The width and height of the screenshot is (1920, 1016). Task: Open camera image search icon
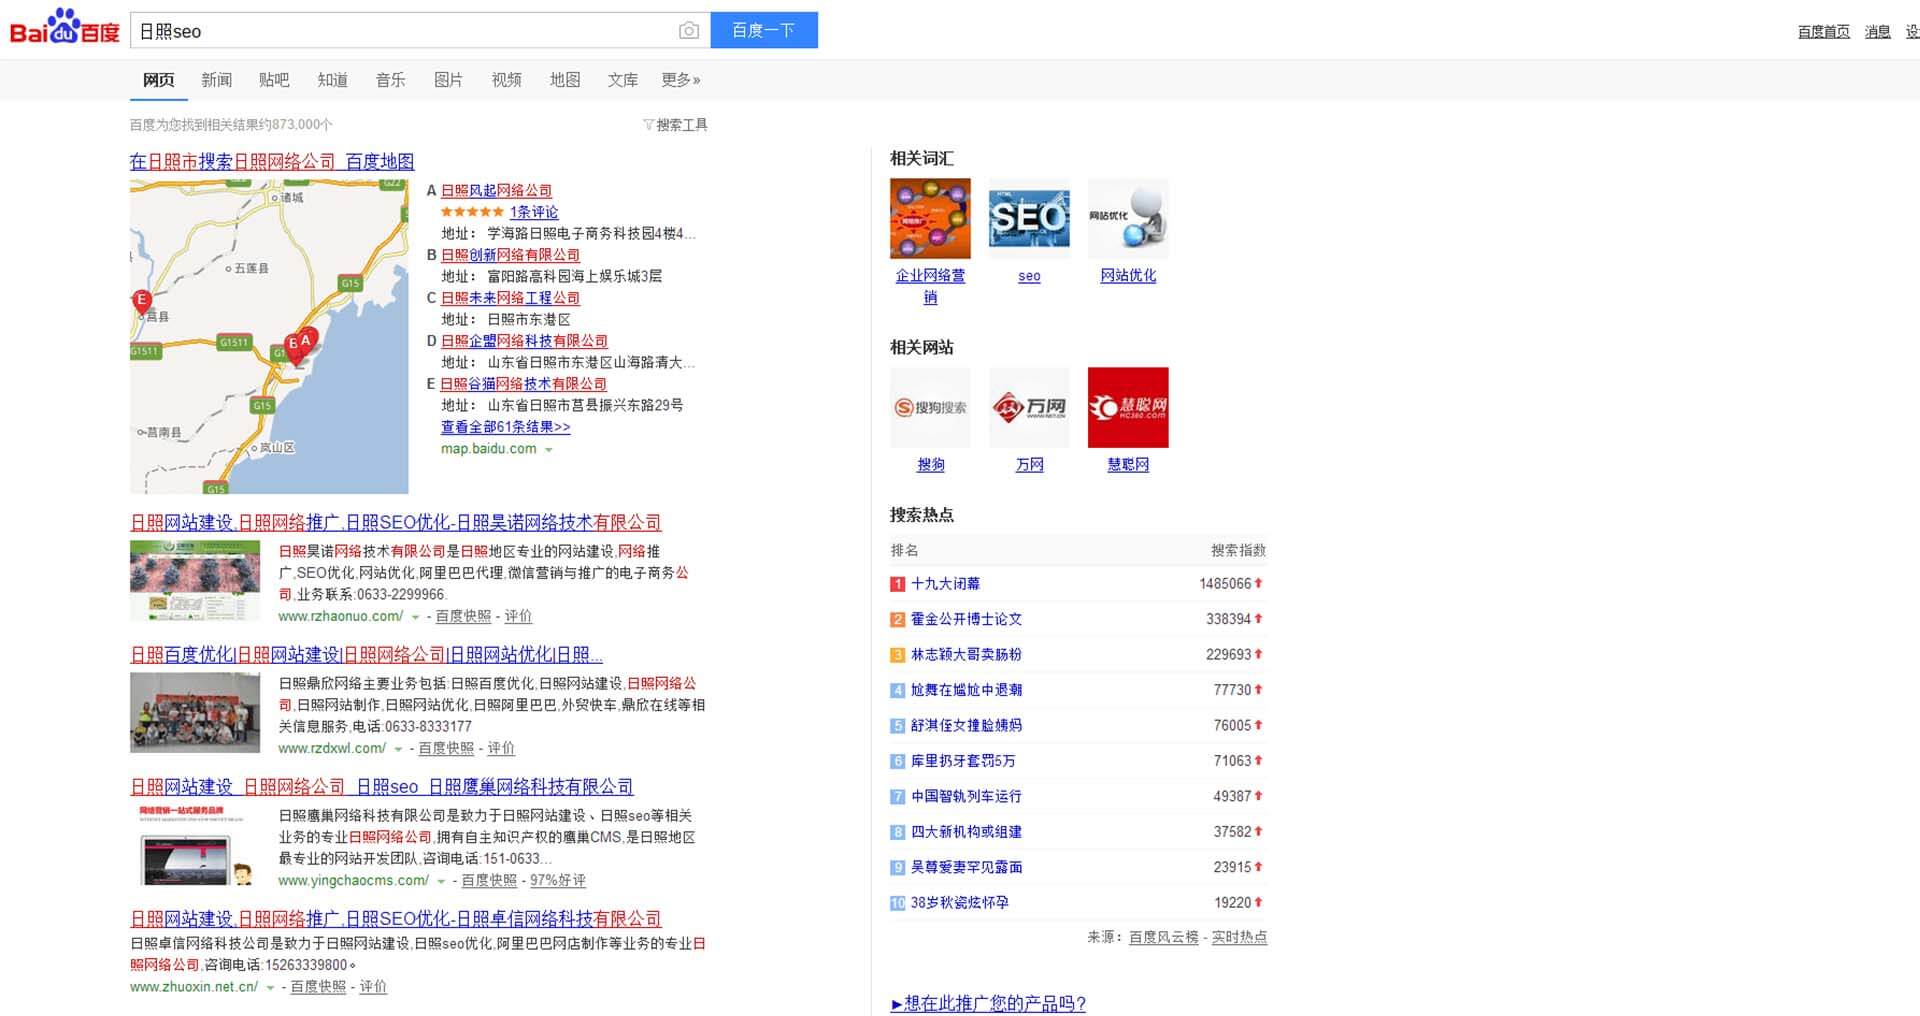pyautogui.click(x=689, y=31)
